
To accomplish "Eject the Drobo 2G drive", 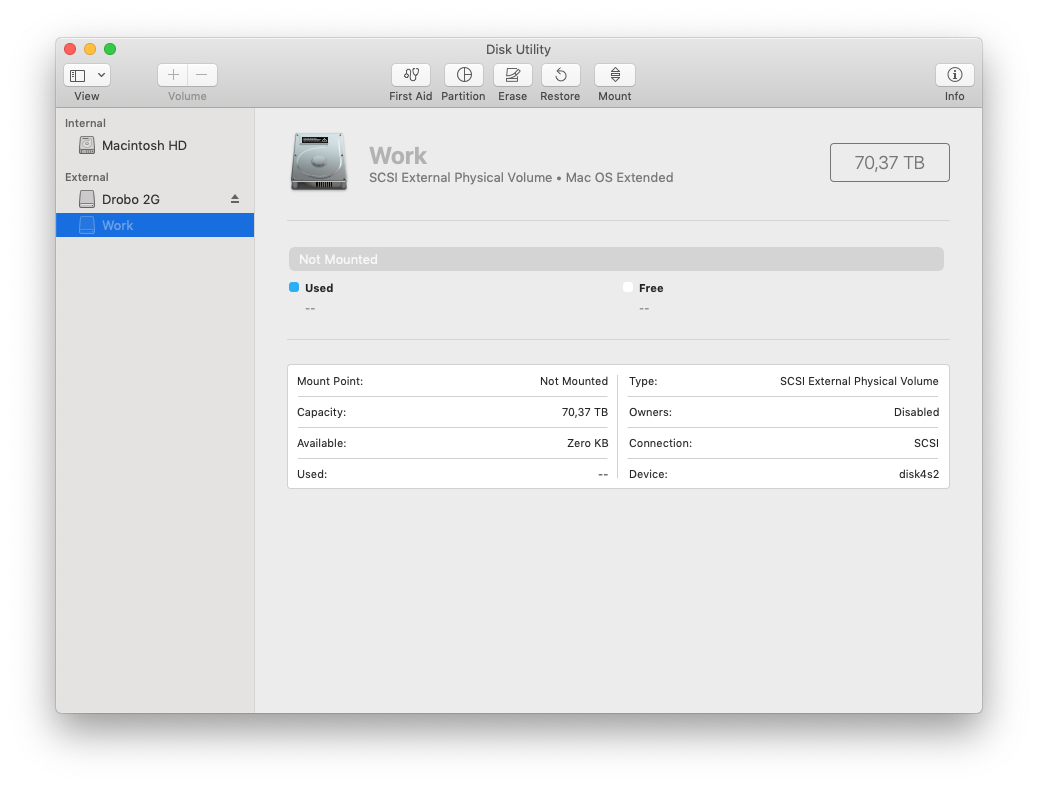I will [x=235, y=199].
